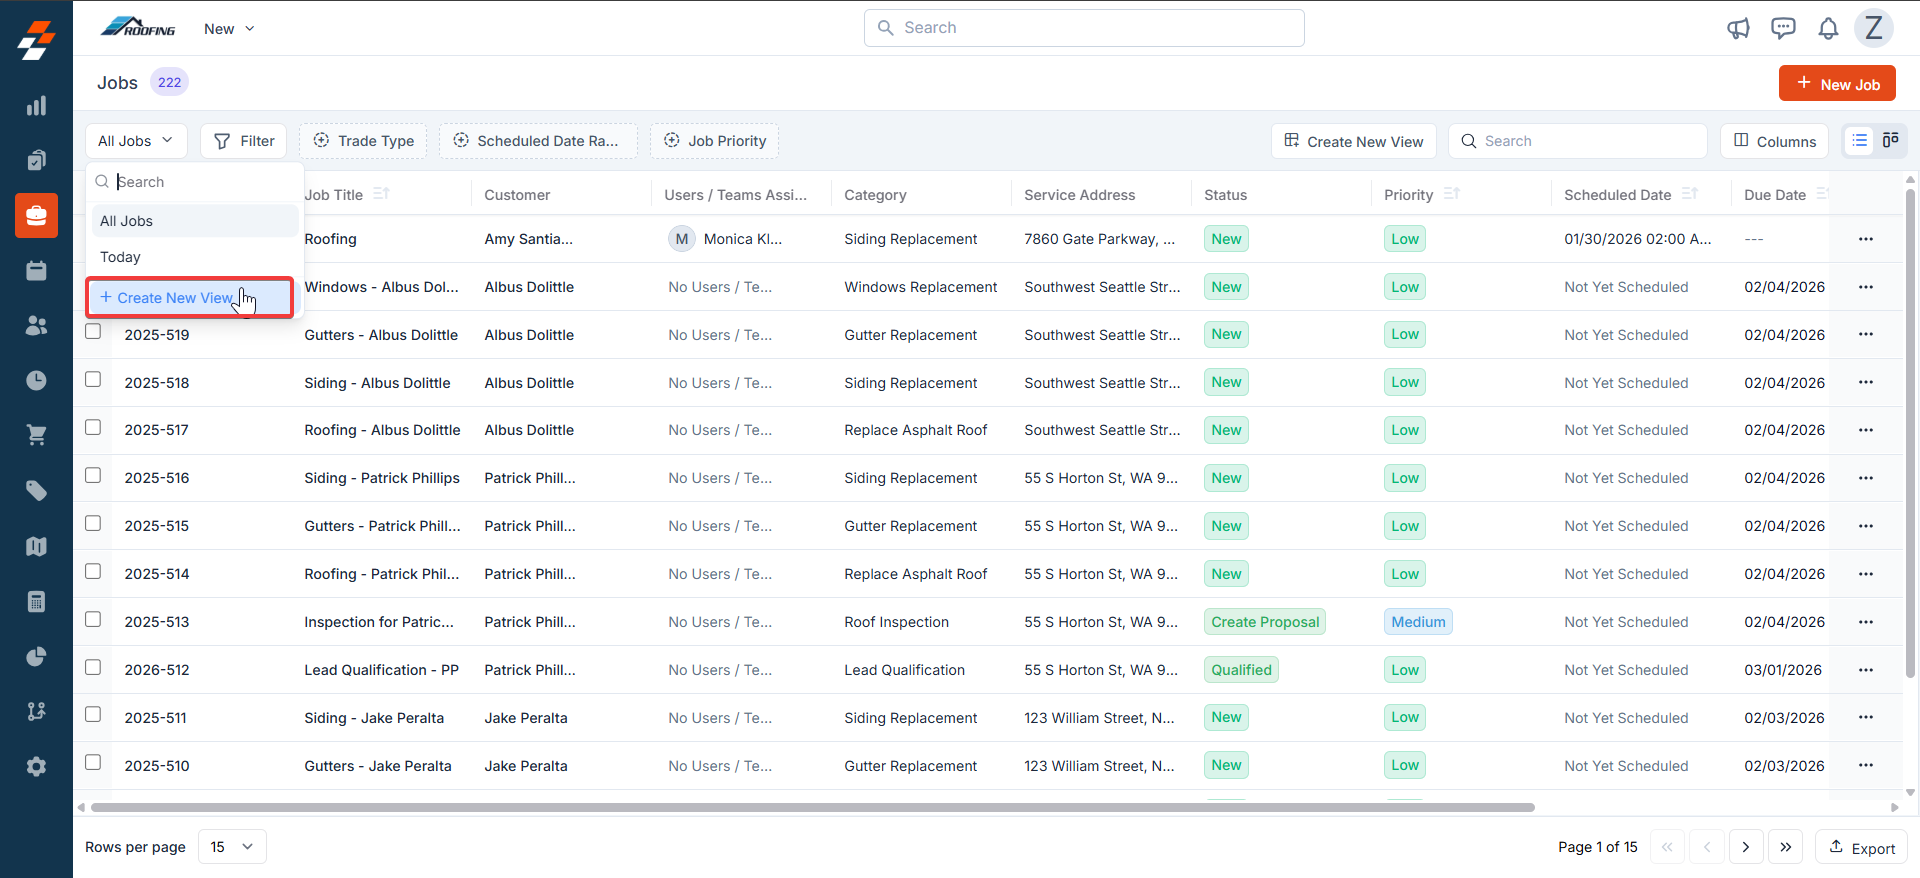Screen dimensions: 1920x878
Task: Open the pie chart reports sidebar icon
Action: click(36, 656)
